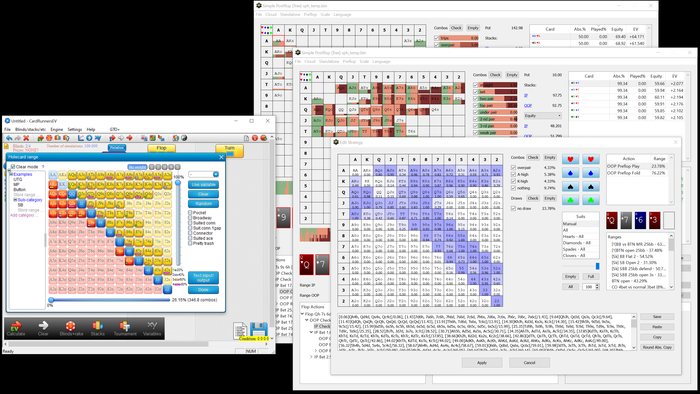Screen dimensions: 700x394
Task: Click the blue undo arrow in CardRunnersEV toolbar
Action: coord(8,138)
